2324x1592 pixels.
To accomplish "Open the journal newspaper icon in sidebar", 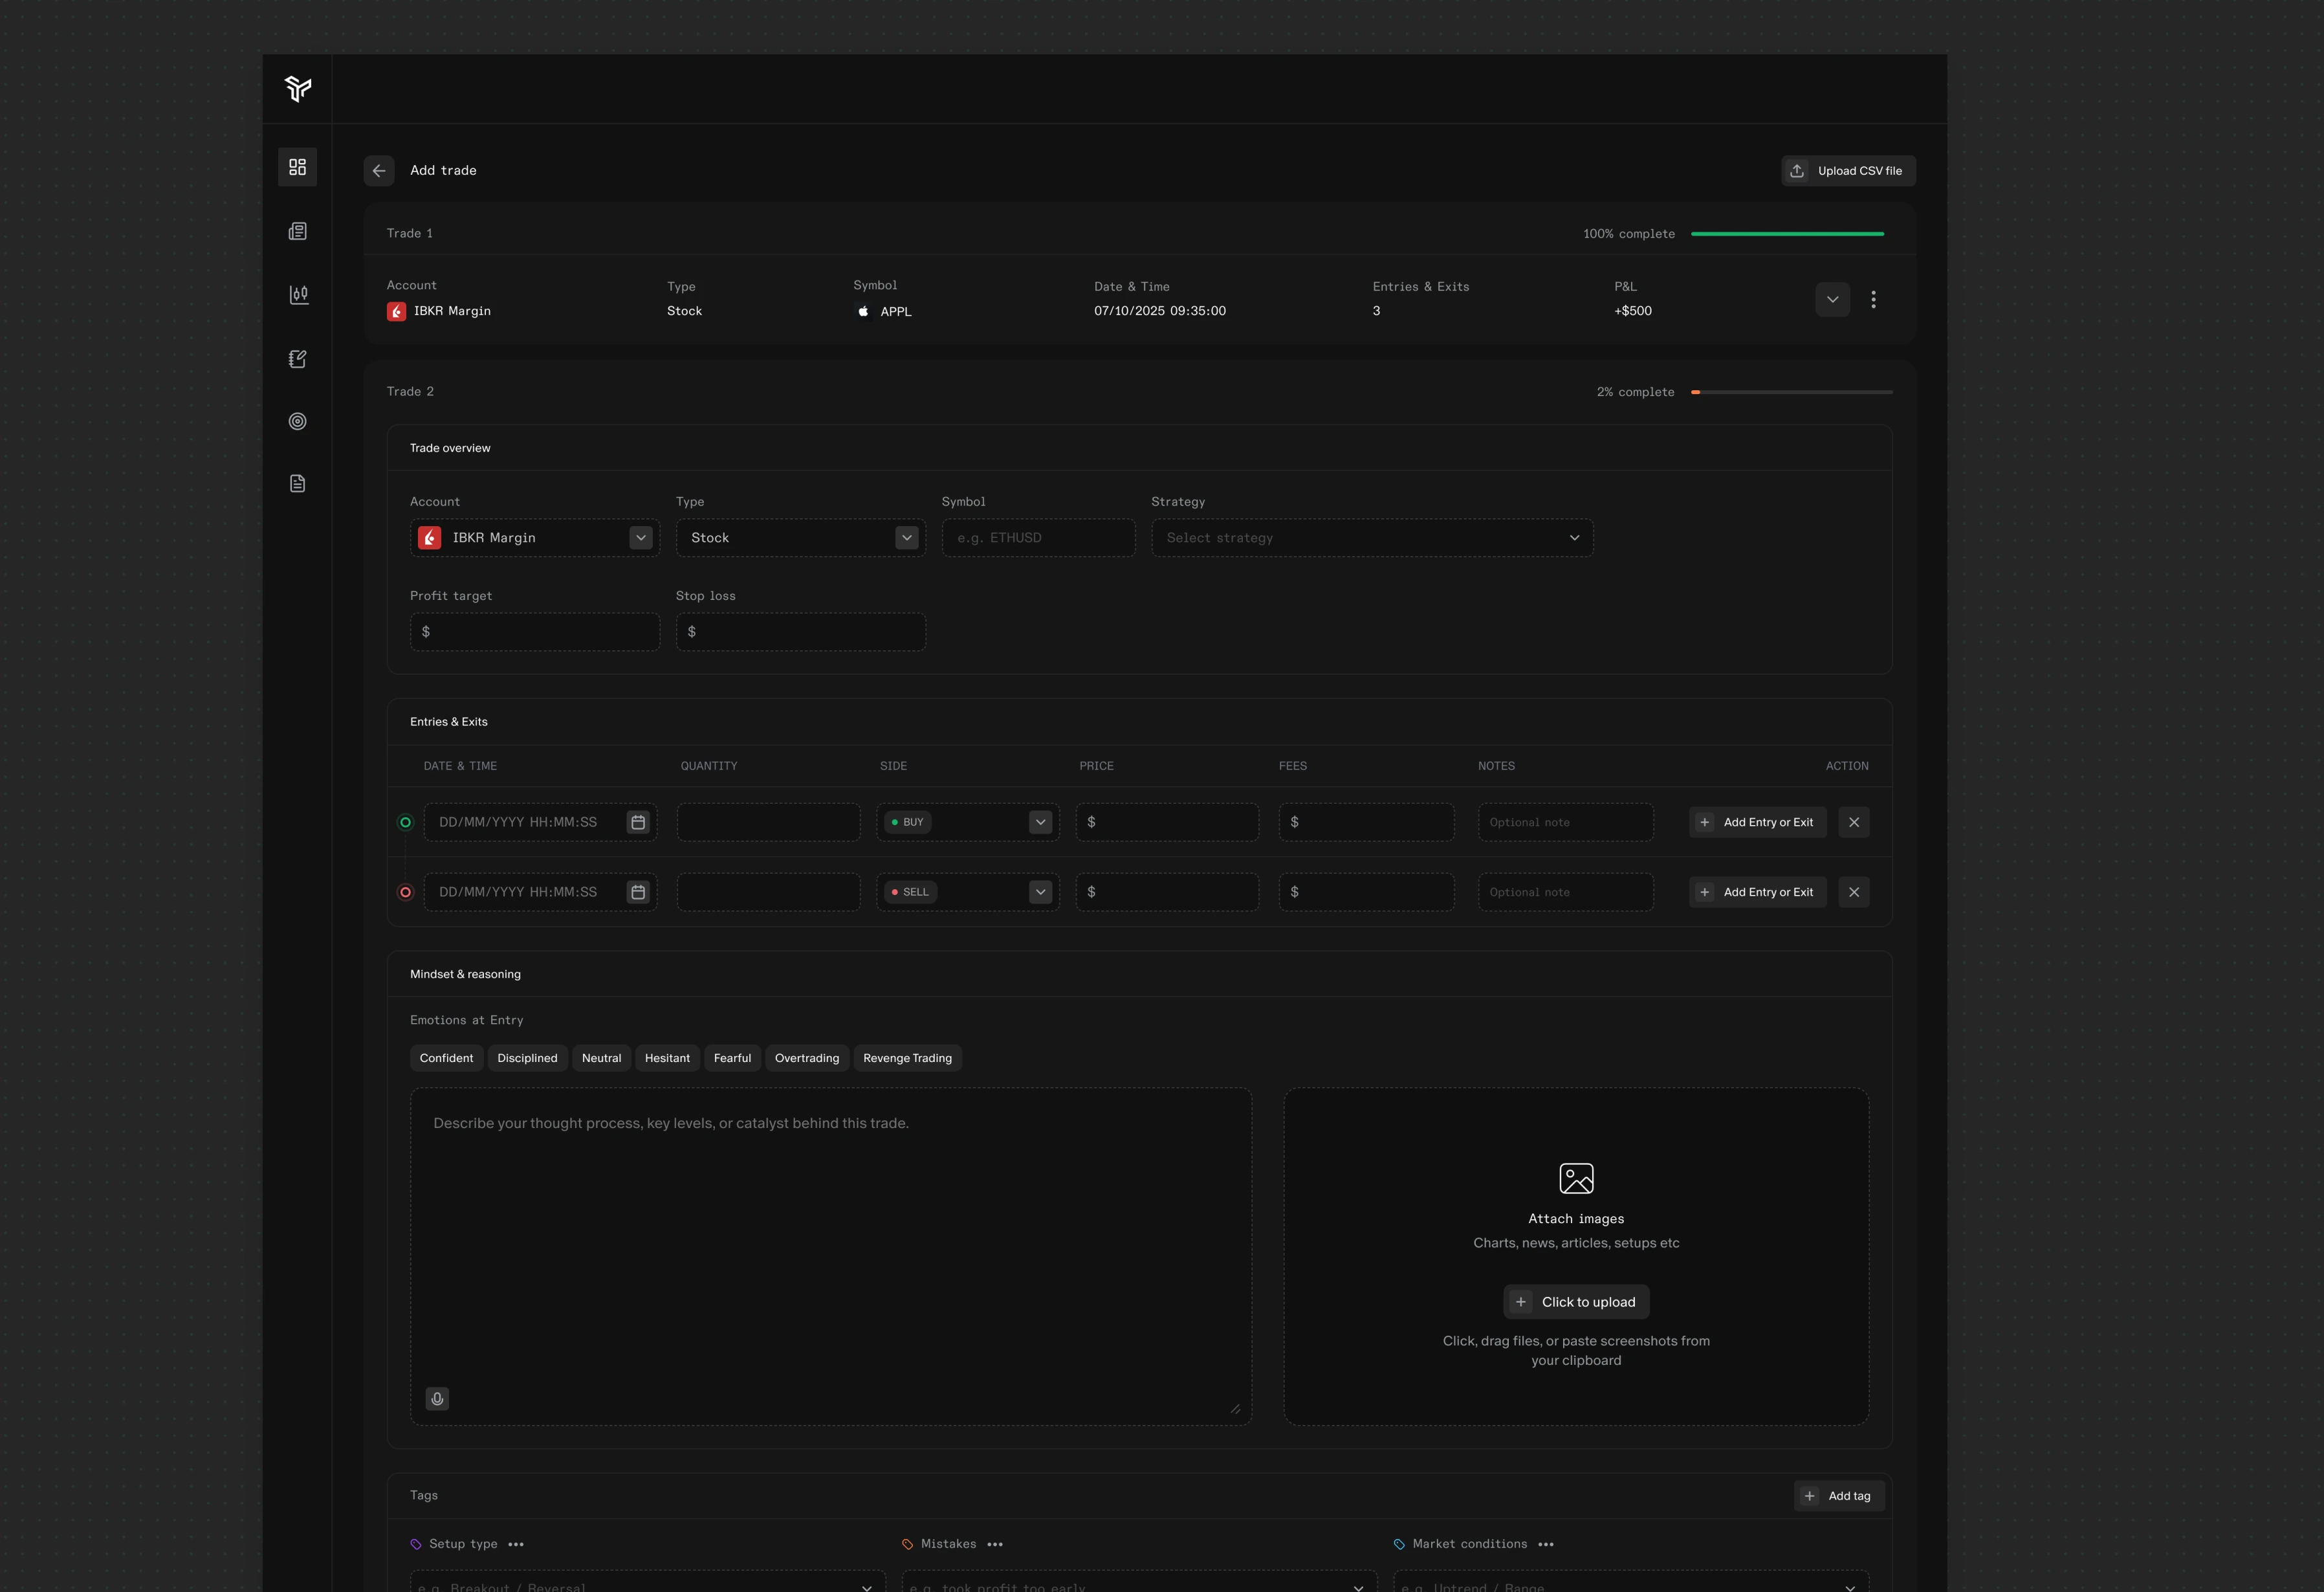I will tap(297, 231).
